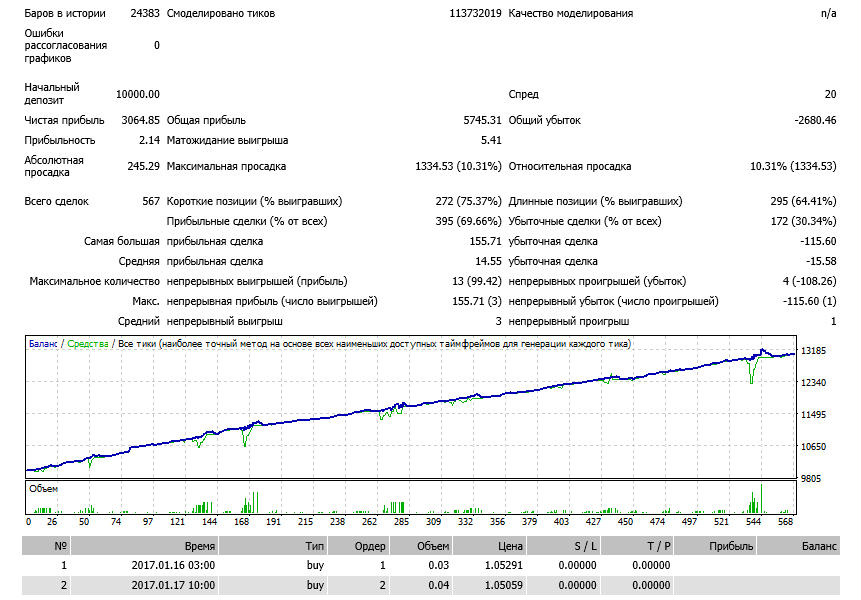Click the 'Объем' label in volume chart

(x=43, y=489)
